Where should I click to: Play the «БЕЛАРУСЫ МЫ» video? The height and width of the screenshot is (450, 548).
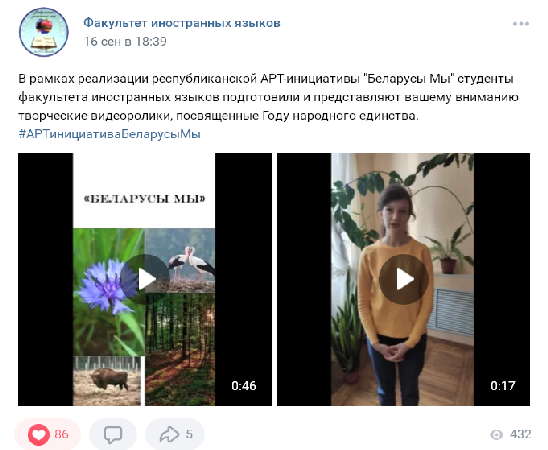(145, 278)
